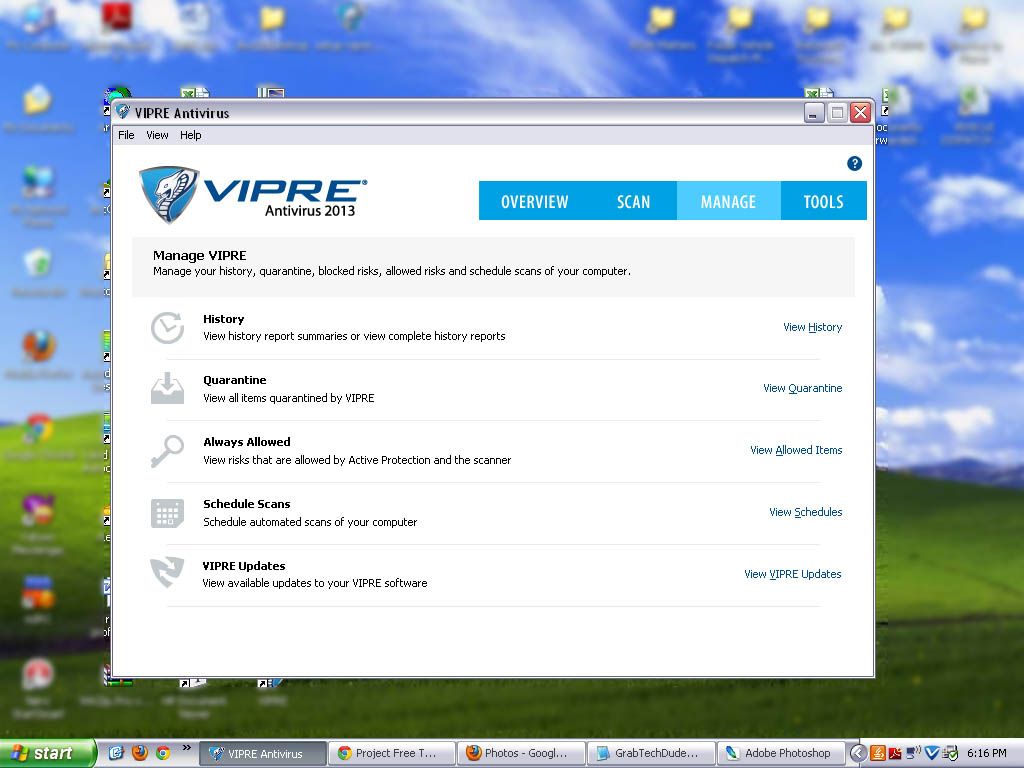Click the Show Desktop quick launch icon
Viewport: 1024px width, 768px height.
(116, 753)
